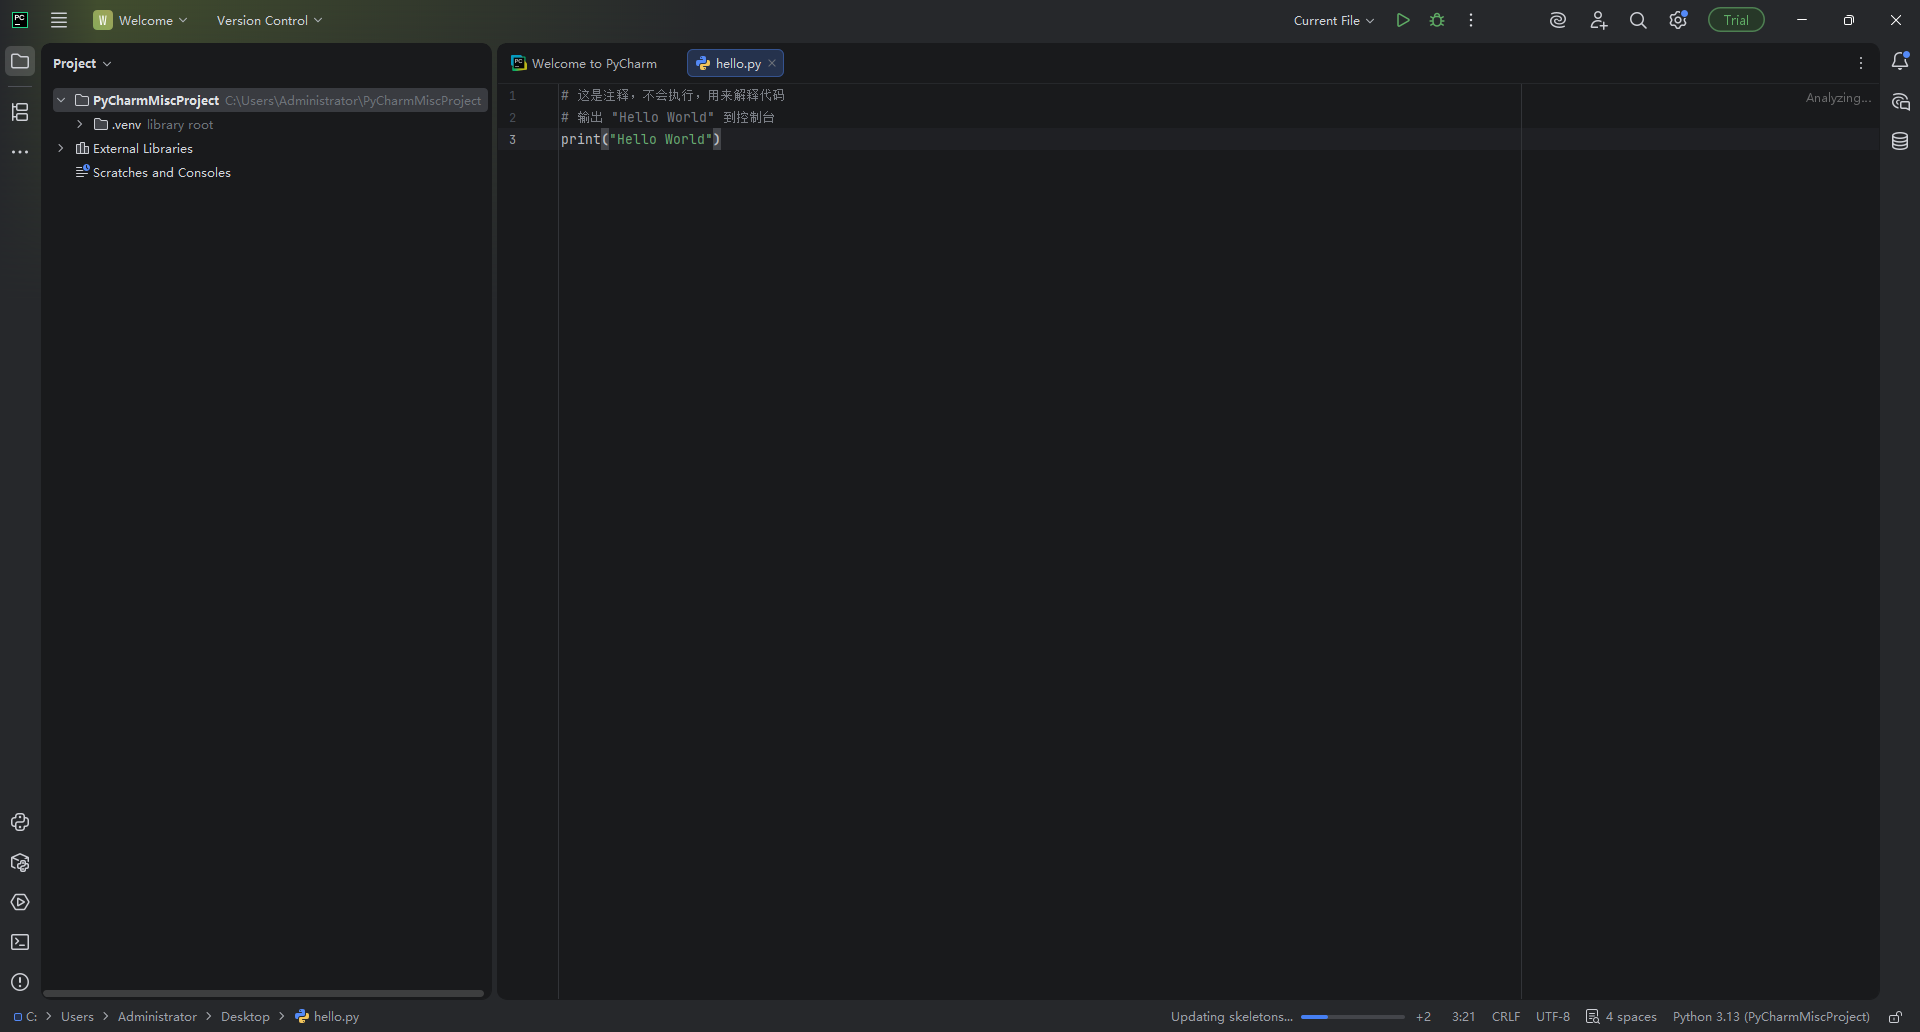
Task: Start debugging with the bug icon
Action: tap(1437, 20)
